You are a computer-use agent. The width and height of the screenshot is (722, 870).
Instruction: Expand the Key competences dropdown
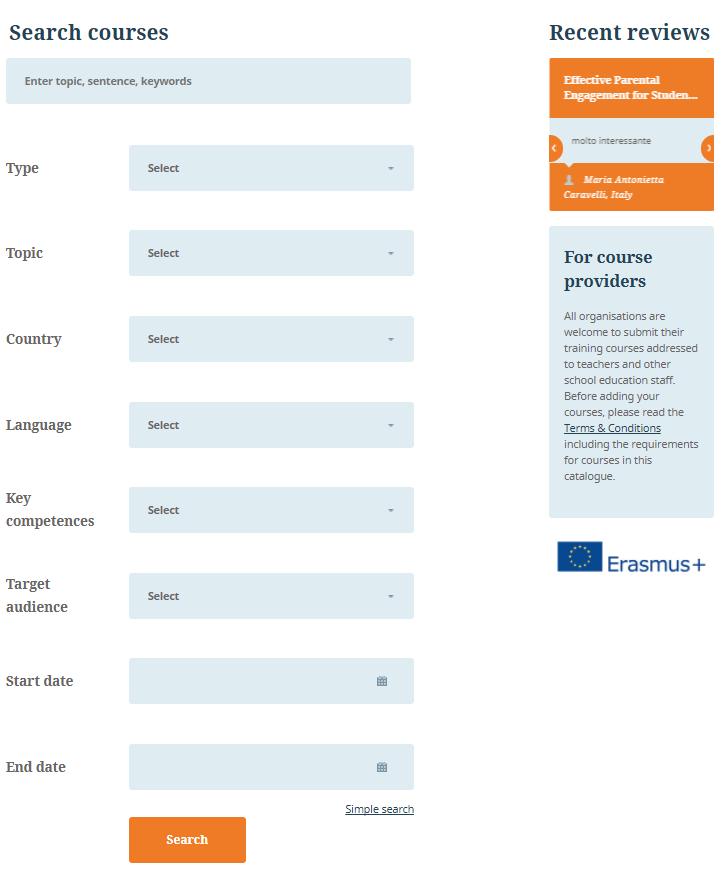click(x=271, y=510)
